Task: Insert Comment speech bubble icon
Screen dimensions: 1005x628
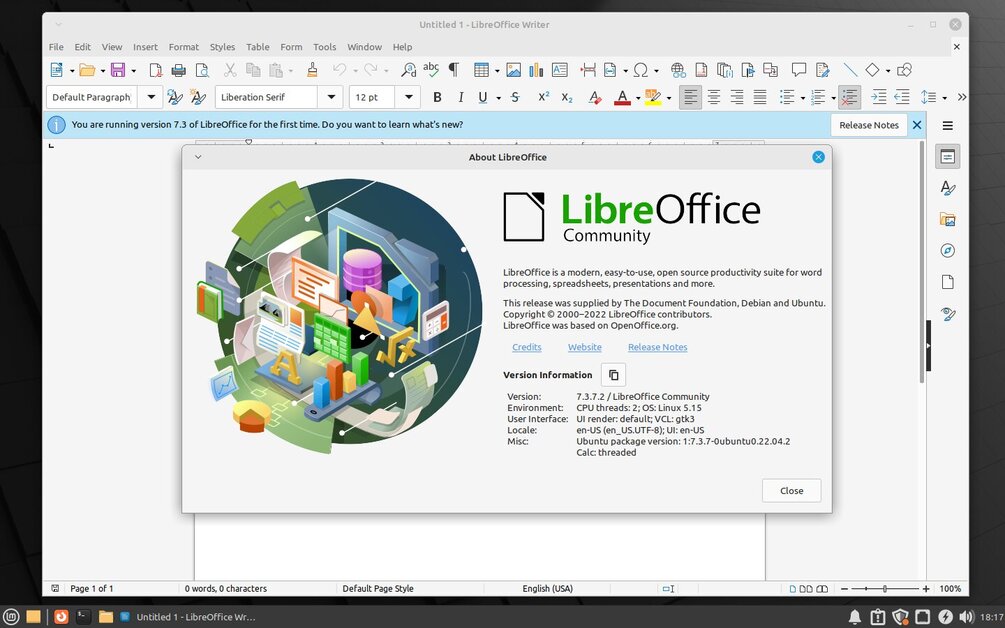Action: (x=799, y=69)
